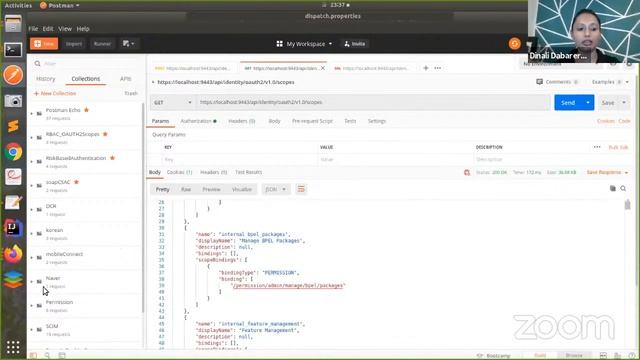Open query params three-dot options

click(597, 147)
